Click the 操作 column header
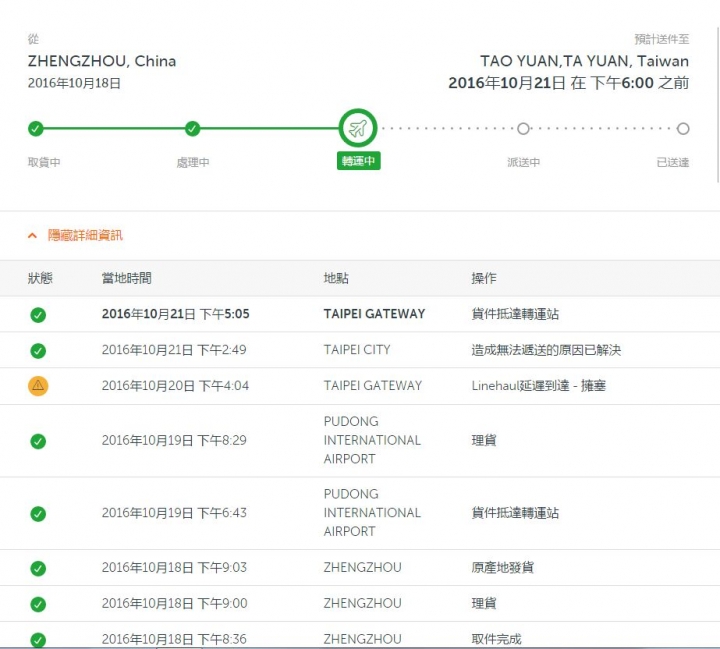 (484, 278)
